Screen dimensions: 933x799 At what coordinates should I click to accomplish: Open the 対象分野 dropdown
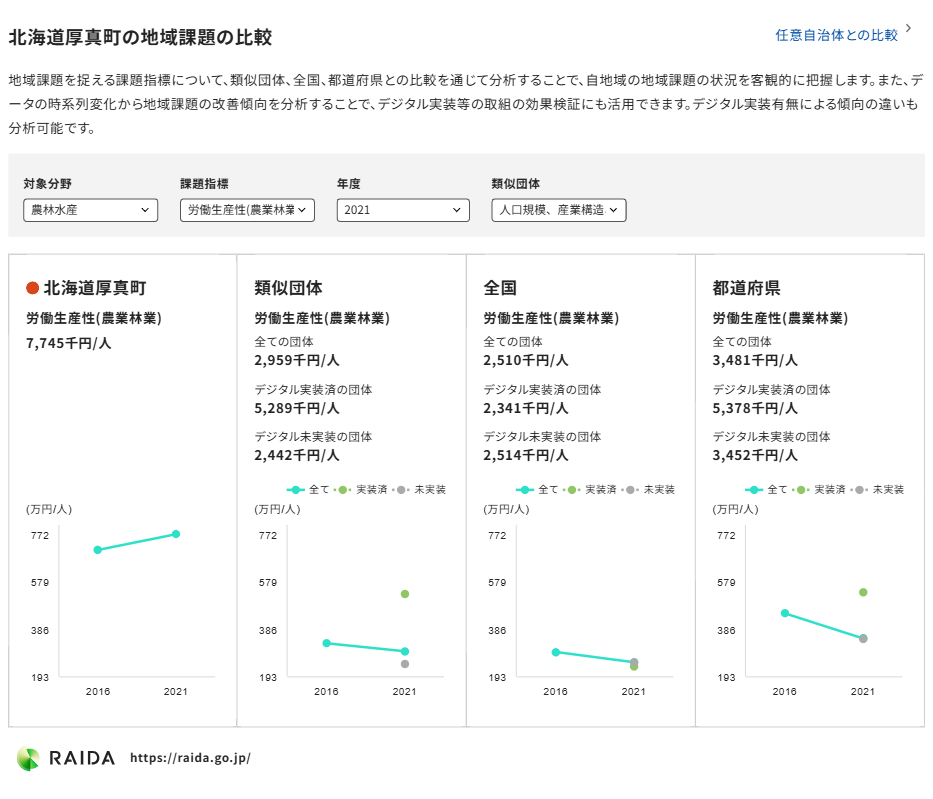pyautogui.click(x=90, y=210)
